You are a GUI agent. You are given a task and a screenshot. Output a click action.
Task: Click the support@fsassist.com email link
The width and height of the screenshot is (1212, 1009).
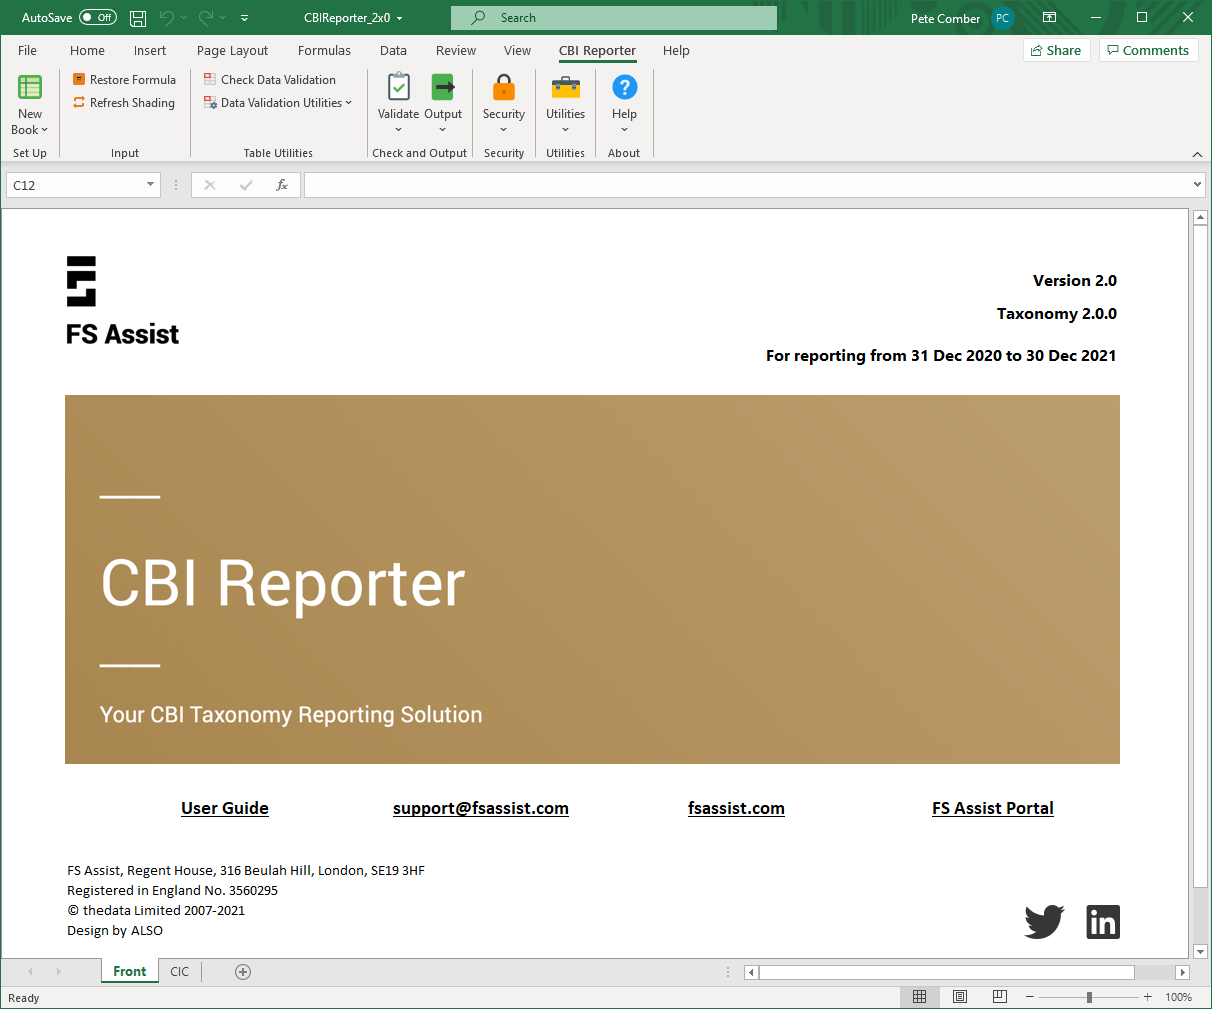point(481,808)
